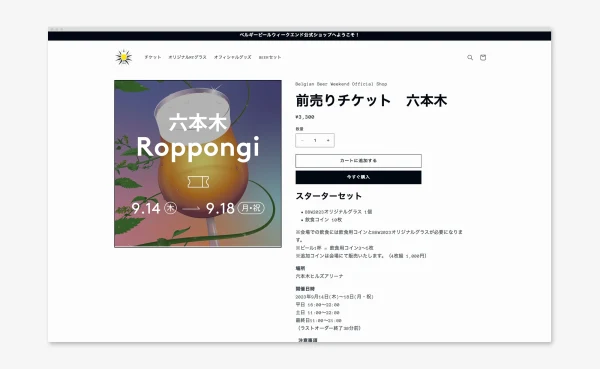Open the shopping cart icon
This screenshot has height=369, width=600.
pos(483,57)
